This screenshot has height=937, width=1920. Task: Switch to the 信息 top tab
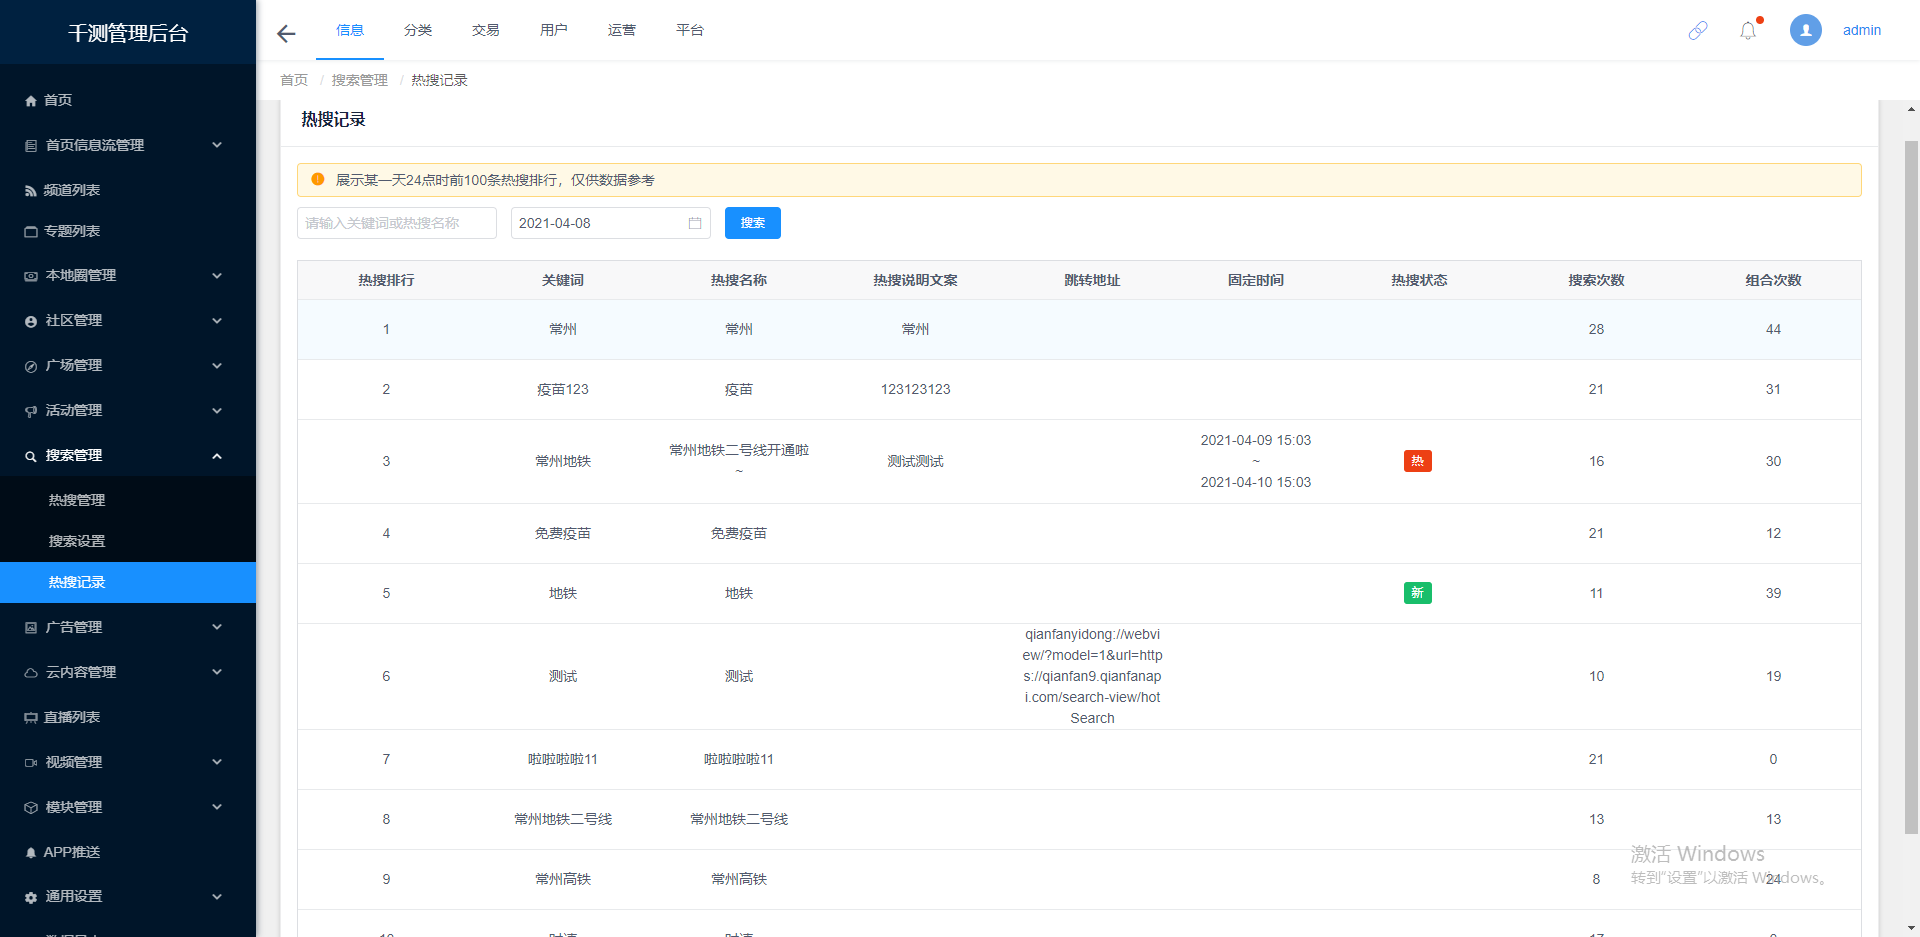350,30
